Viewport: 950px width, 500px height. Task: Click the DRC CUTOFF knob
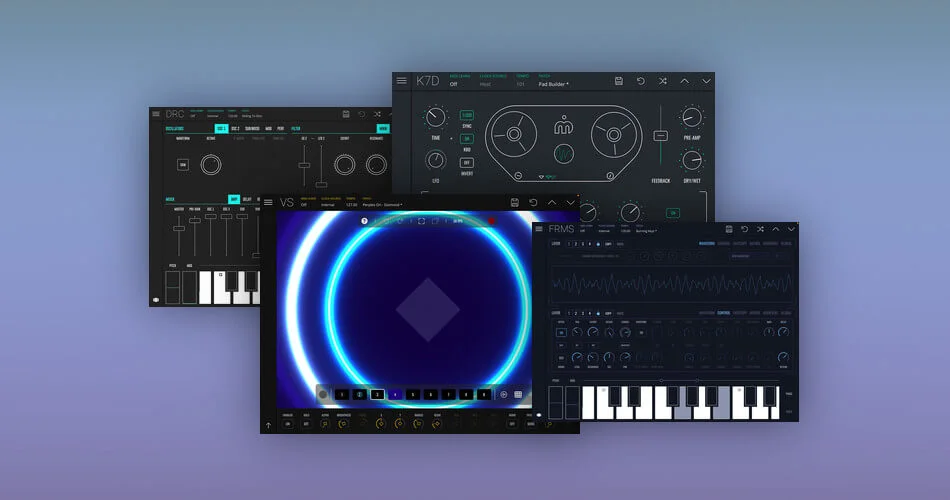pos(344,165)
